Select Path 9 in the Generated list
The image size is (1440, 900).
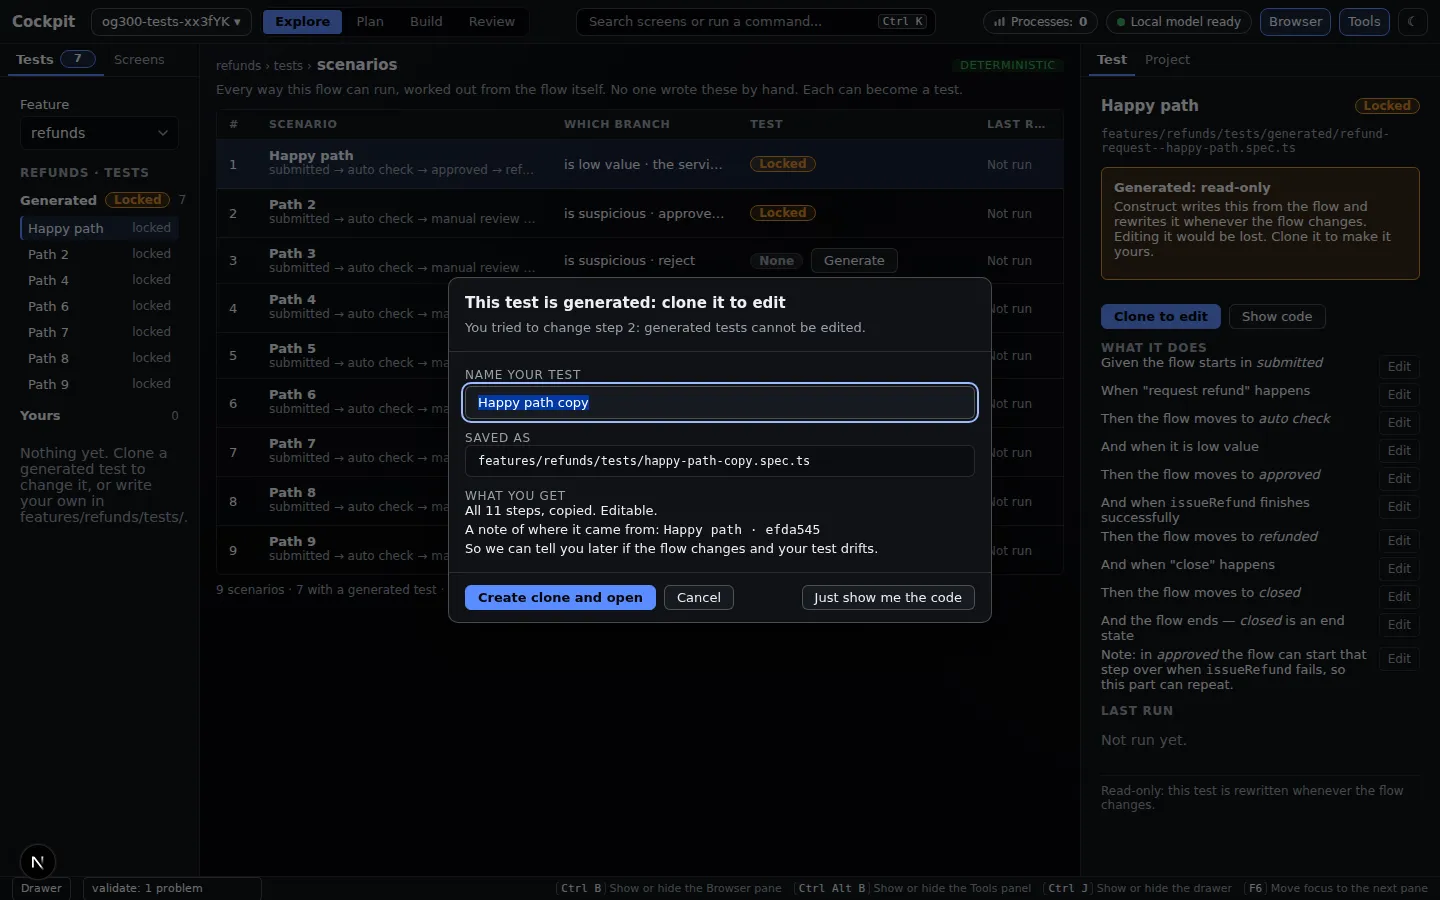[x=99, y=384]
